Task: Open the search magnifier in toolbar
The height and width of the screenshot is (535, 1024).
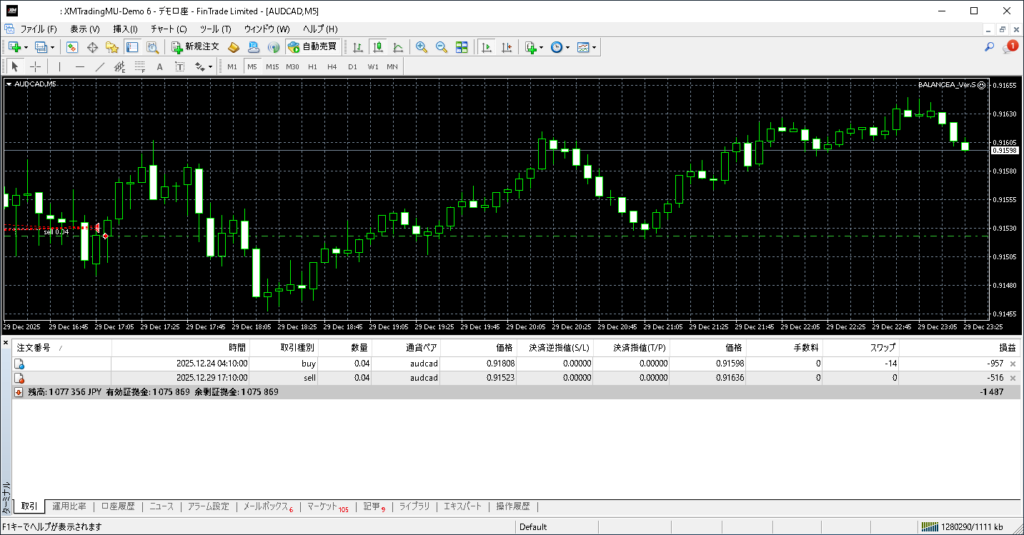Action: coord(990,47)
